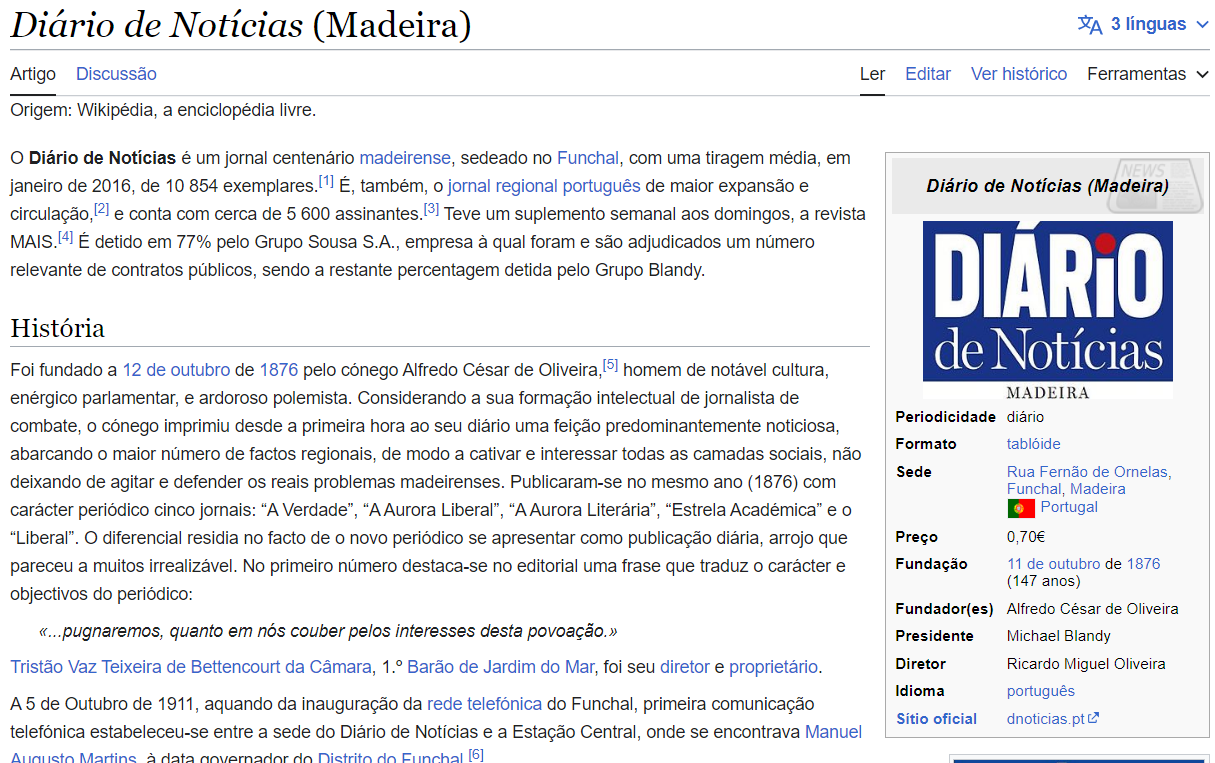Open the Manuel Augusto Martins link
The height and width of the screenshot is (763, 1215).
click(833, 732)
